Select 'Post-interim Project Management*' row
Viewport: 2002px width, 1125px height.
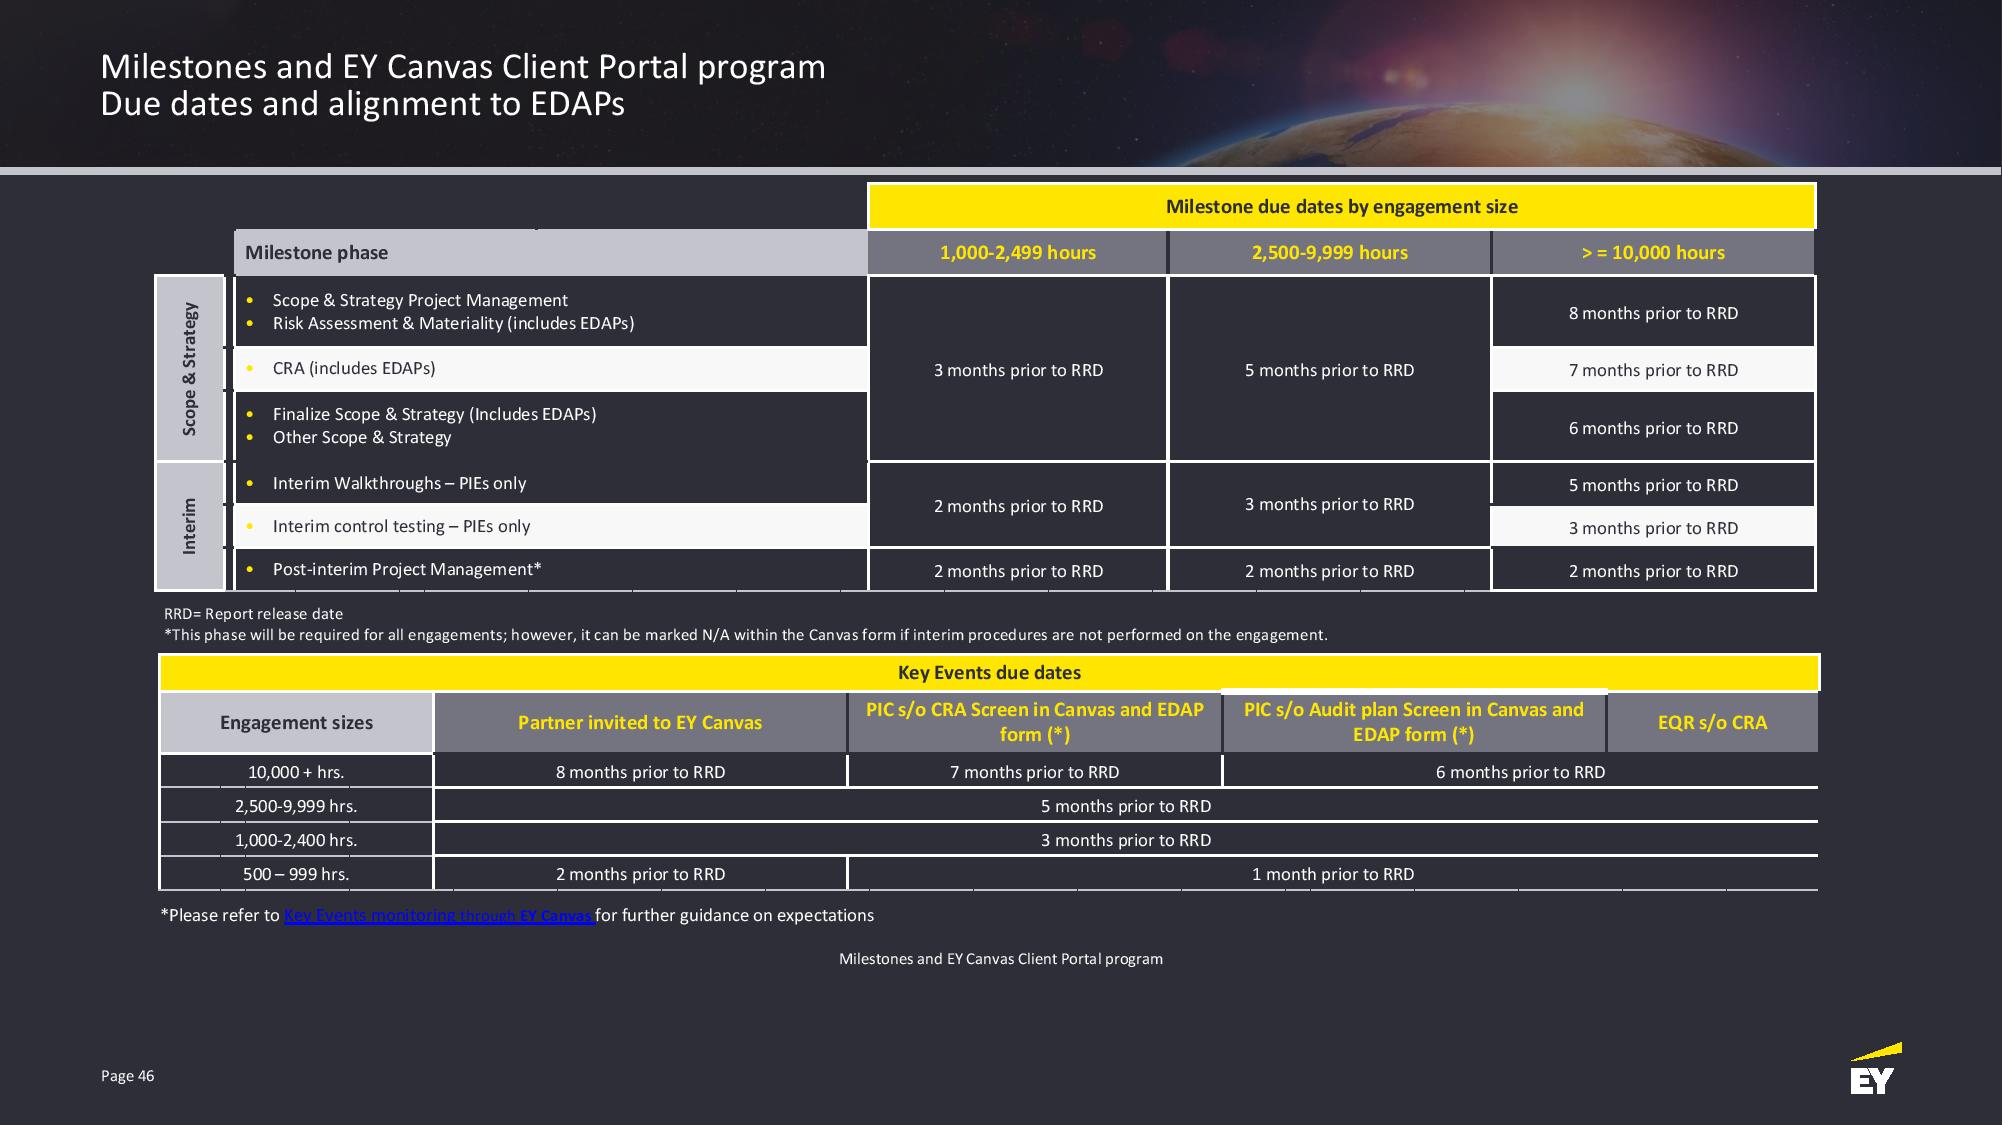coord(550,569)
